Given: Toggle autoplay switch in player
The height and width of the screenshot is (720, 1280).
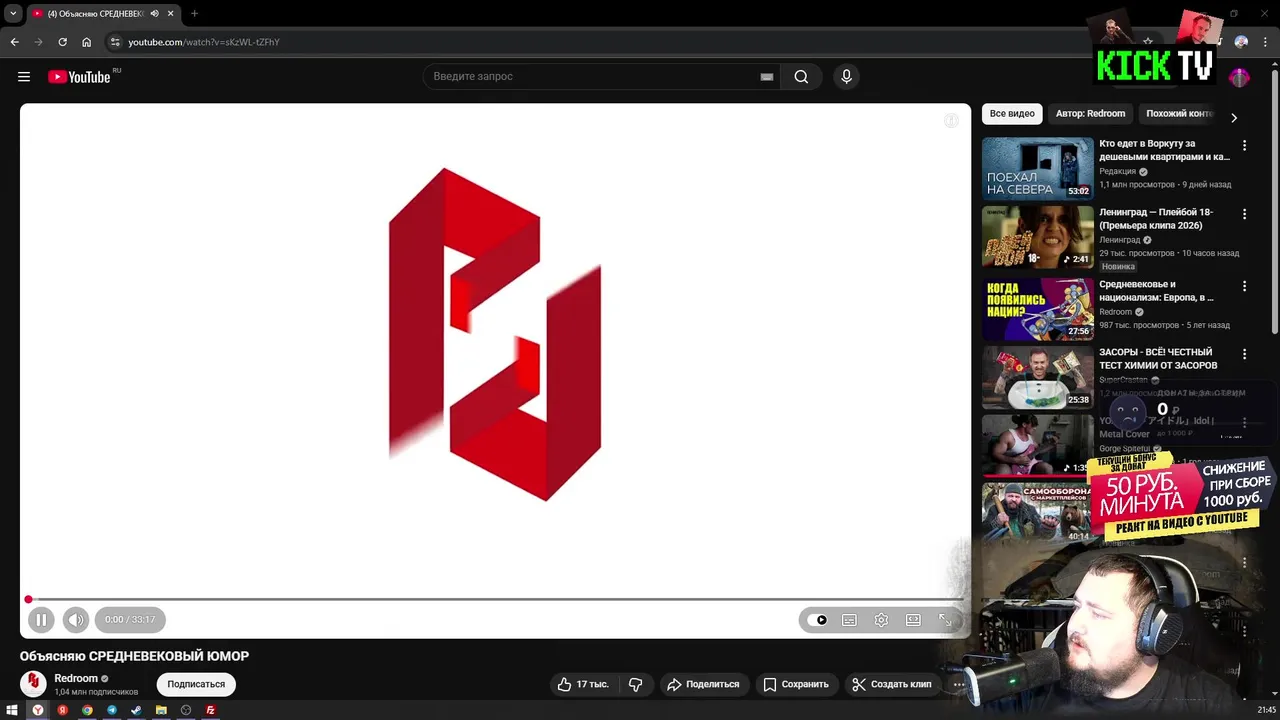Looking at the screenshot, I should (x=818, y=620).
